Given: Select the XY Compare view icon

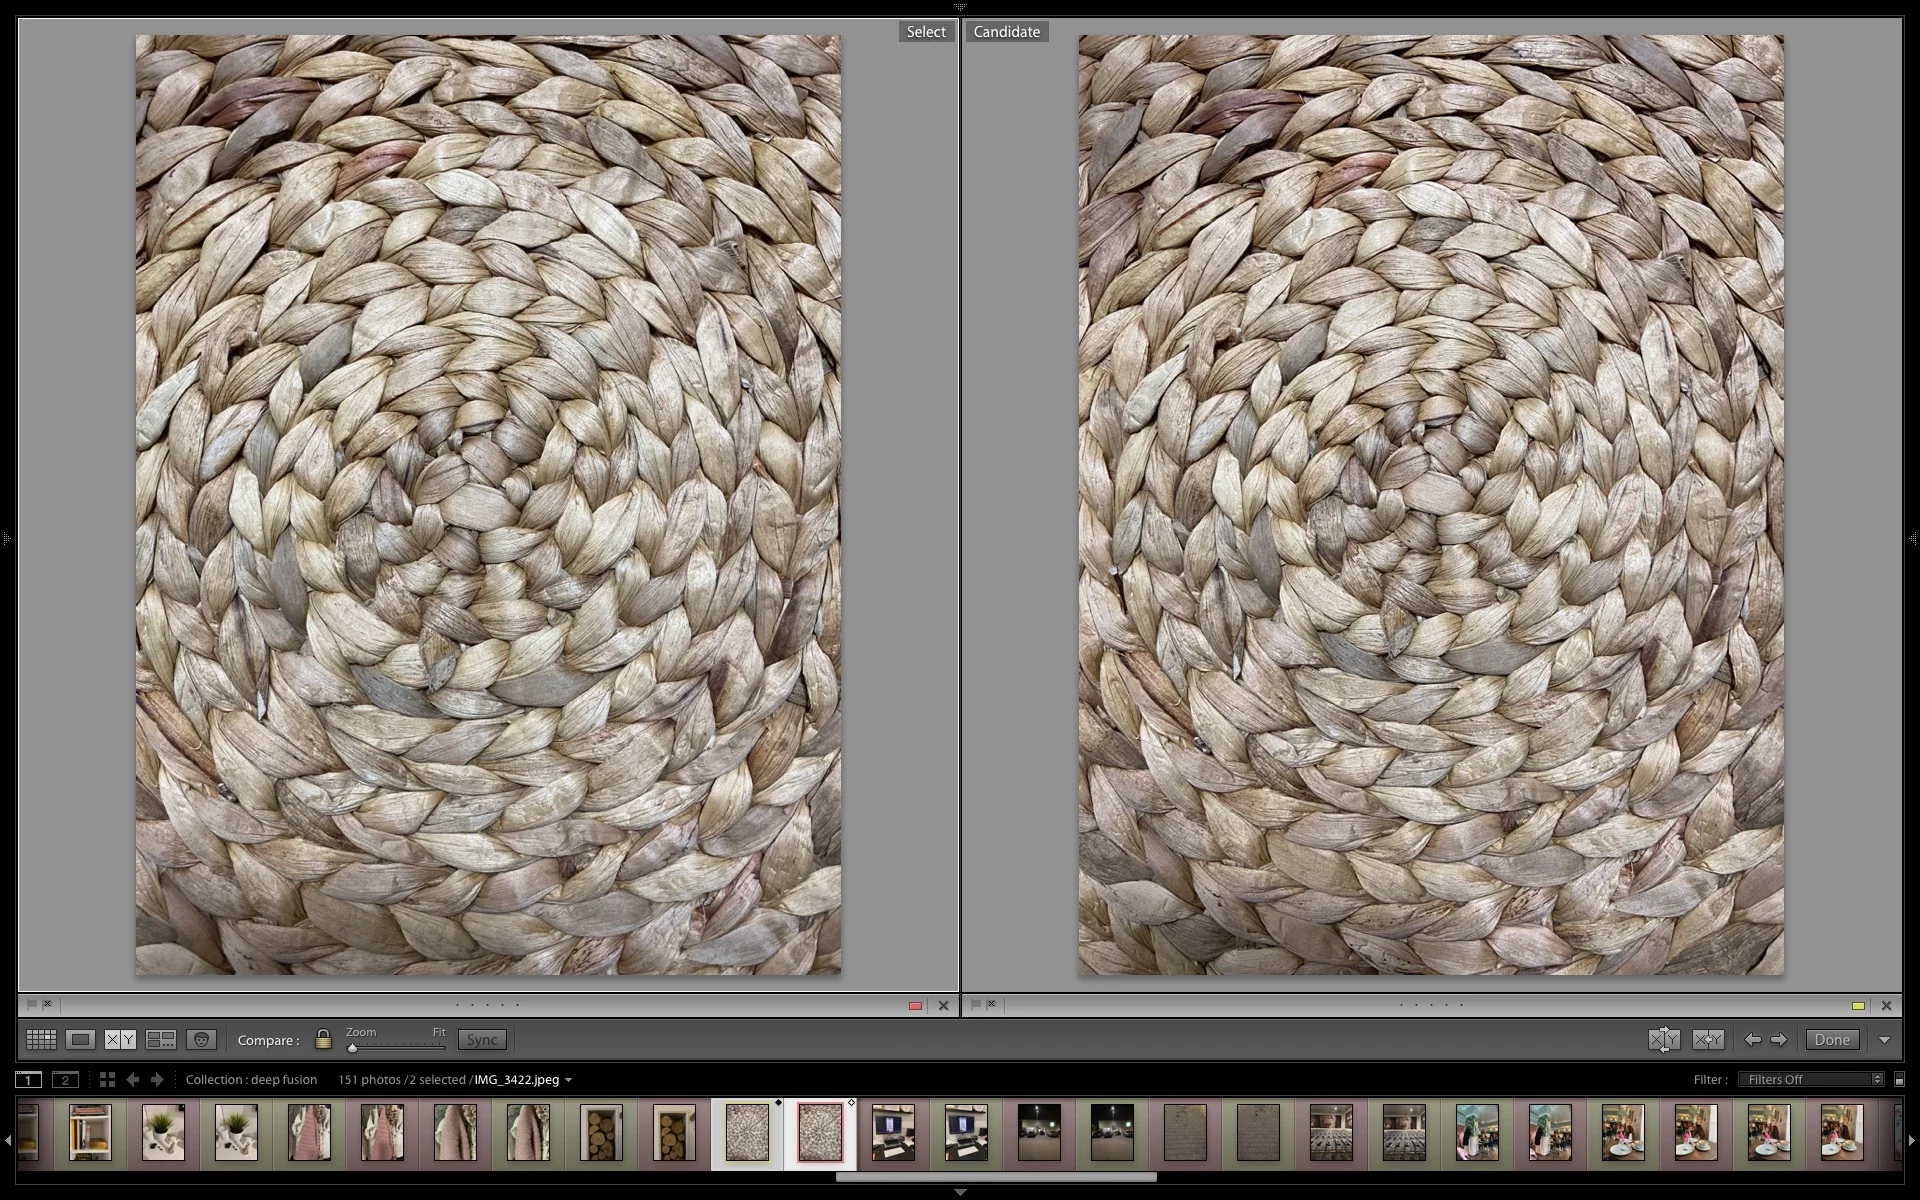Looking at the screenshot, I should [x=120, y=1040].
